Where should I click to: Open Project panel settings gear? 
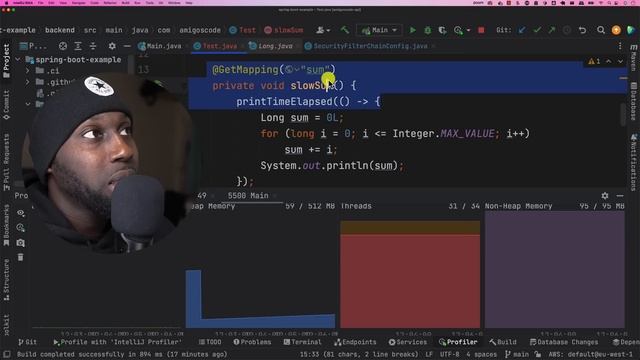pos(112,46)
